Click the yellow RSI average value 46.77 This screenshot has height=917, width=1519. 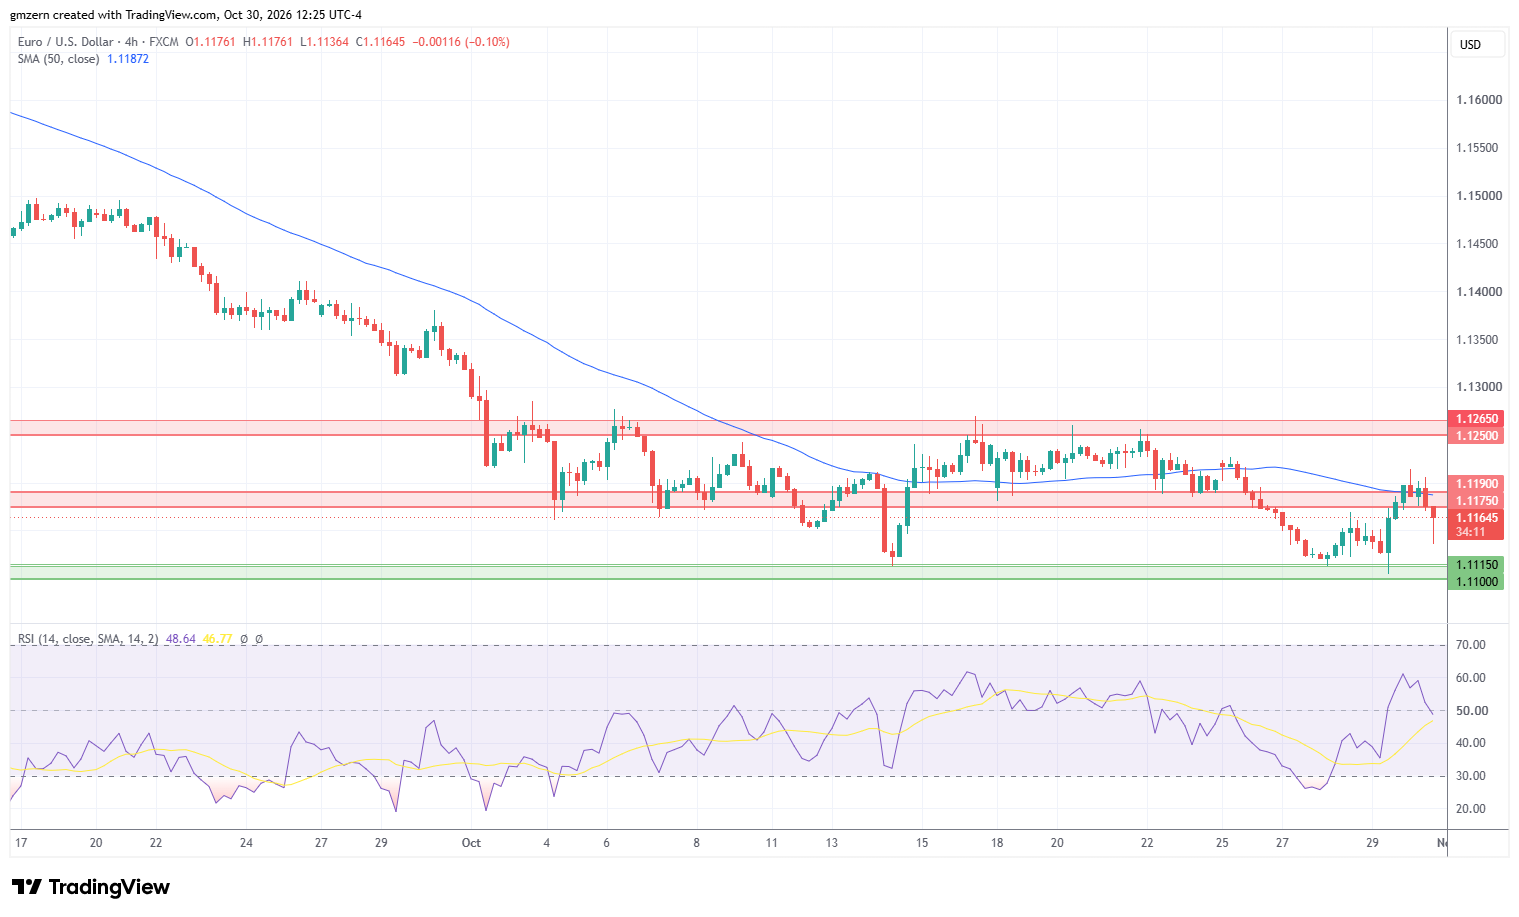coord(217,639)
